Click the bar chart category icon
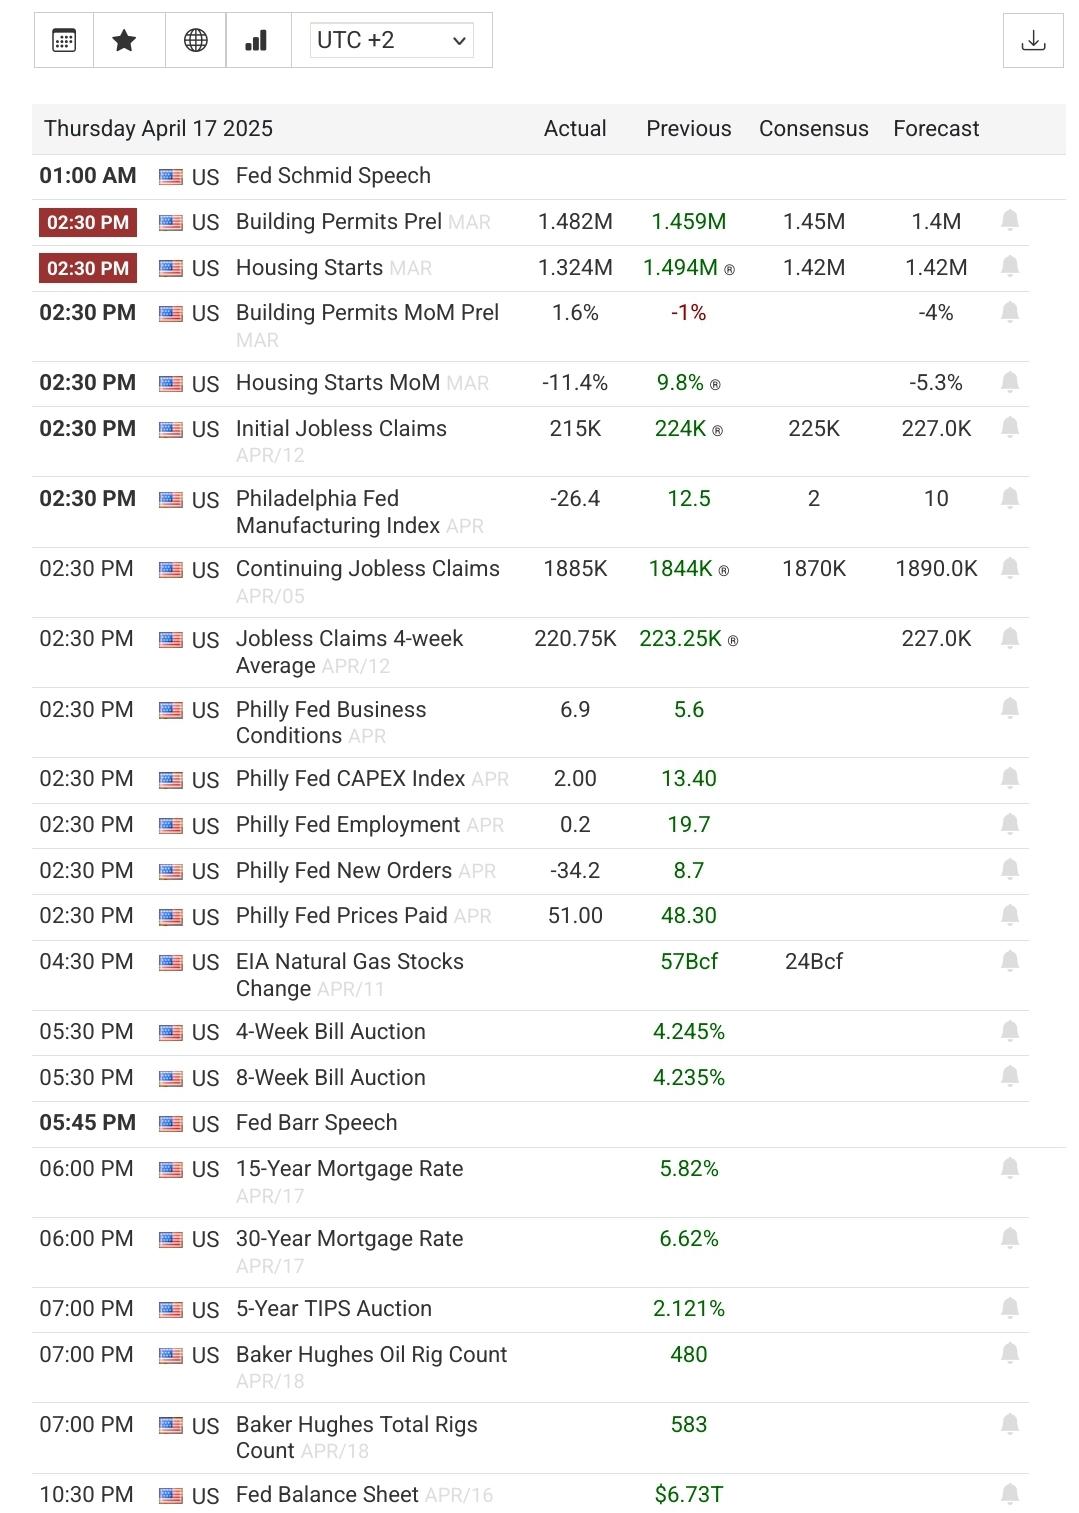Image resolution: width=1079 pixels, height=1513 pixels. pyautogui.click(x=257, y=40)
